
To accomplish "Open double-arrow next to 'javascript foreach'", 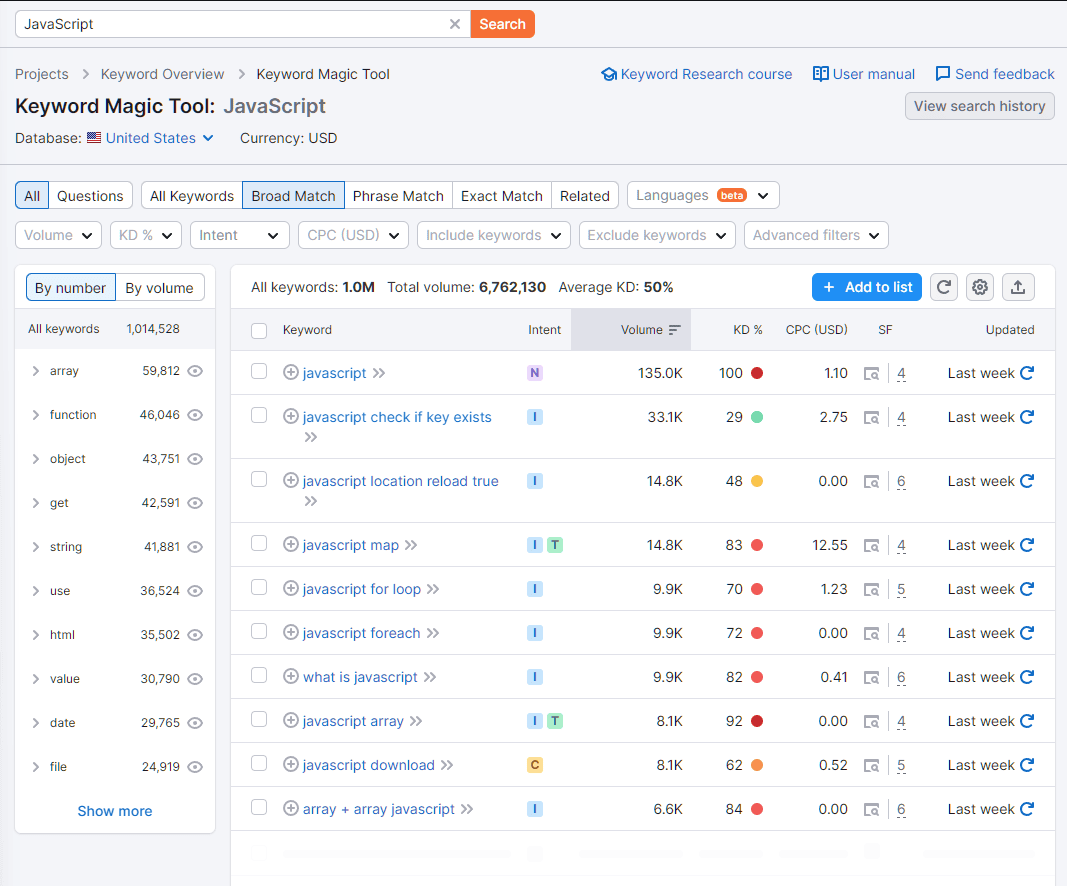I will pyautogui.click(x=433, y=633).
